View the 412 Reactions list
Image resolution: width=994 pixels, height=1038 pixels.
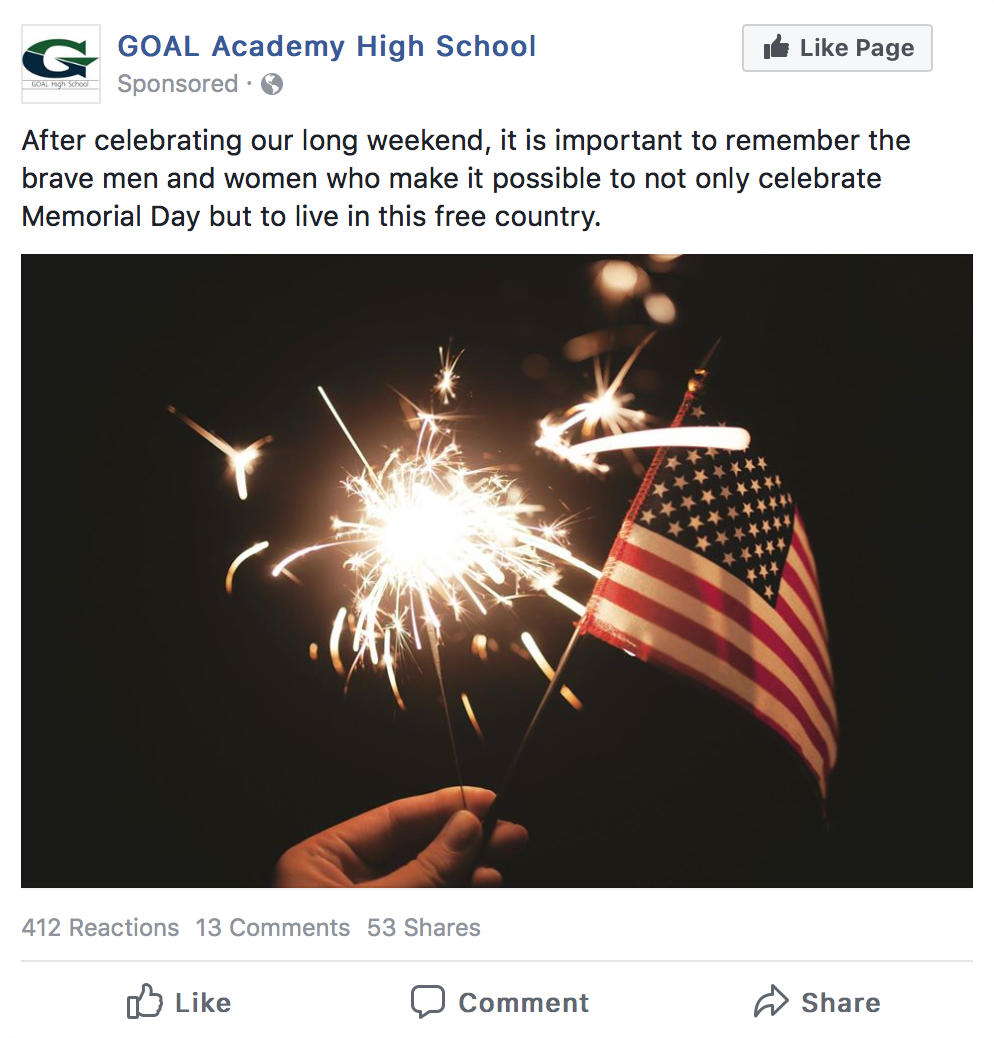[x=100, y=928]
